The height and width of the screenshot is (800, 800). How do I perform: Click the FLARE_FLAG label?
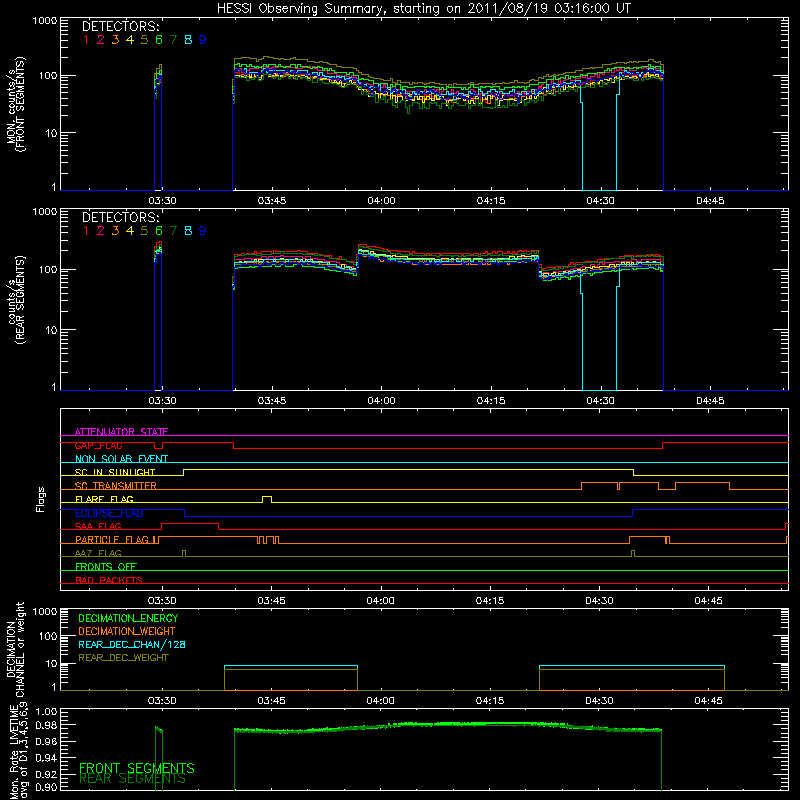[104, 499]
